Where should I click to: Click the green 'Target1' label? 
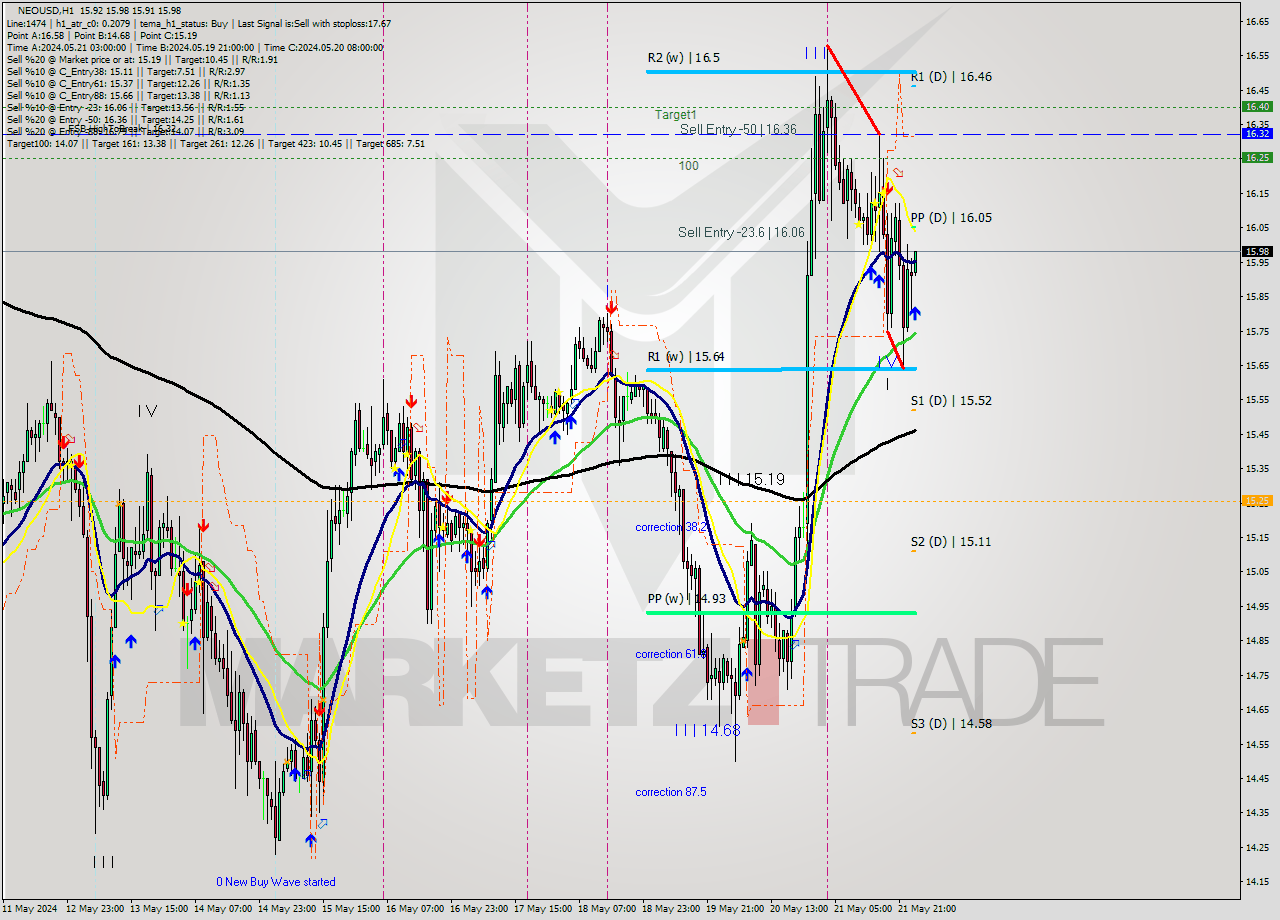(x=676, y=115)
